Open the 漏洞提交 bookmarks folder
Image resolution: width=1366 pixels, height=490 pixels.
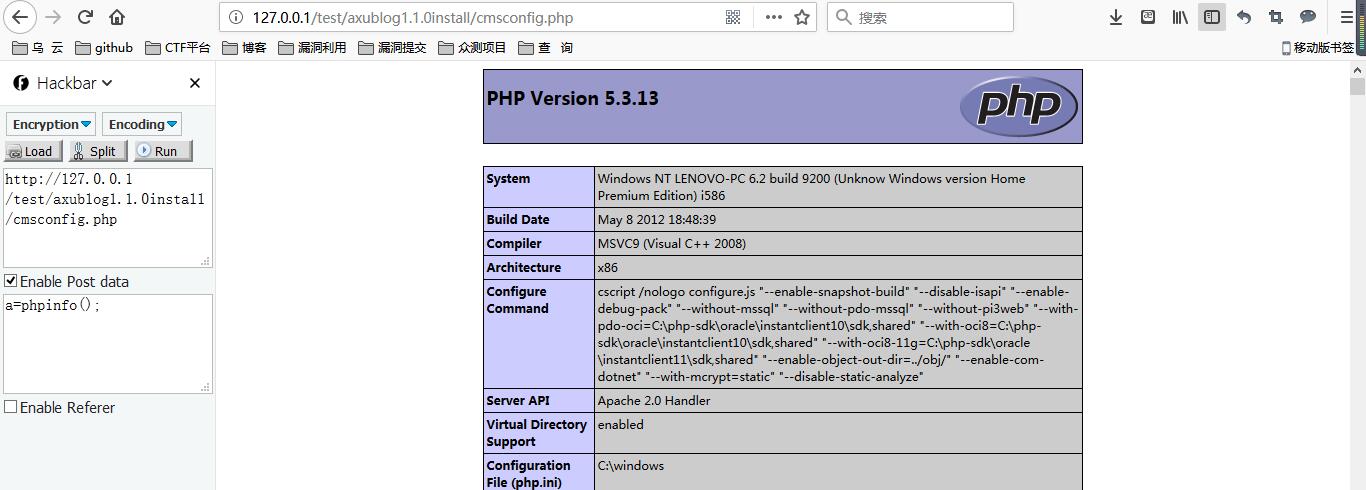(392, 47)
